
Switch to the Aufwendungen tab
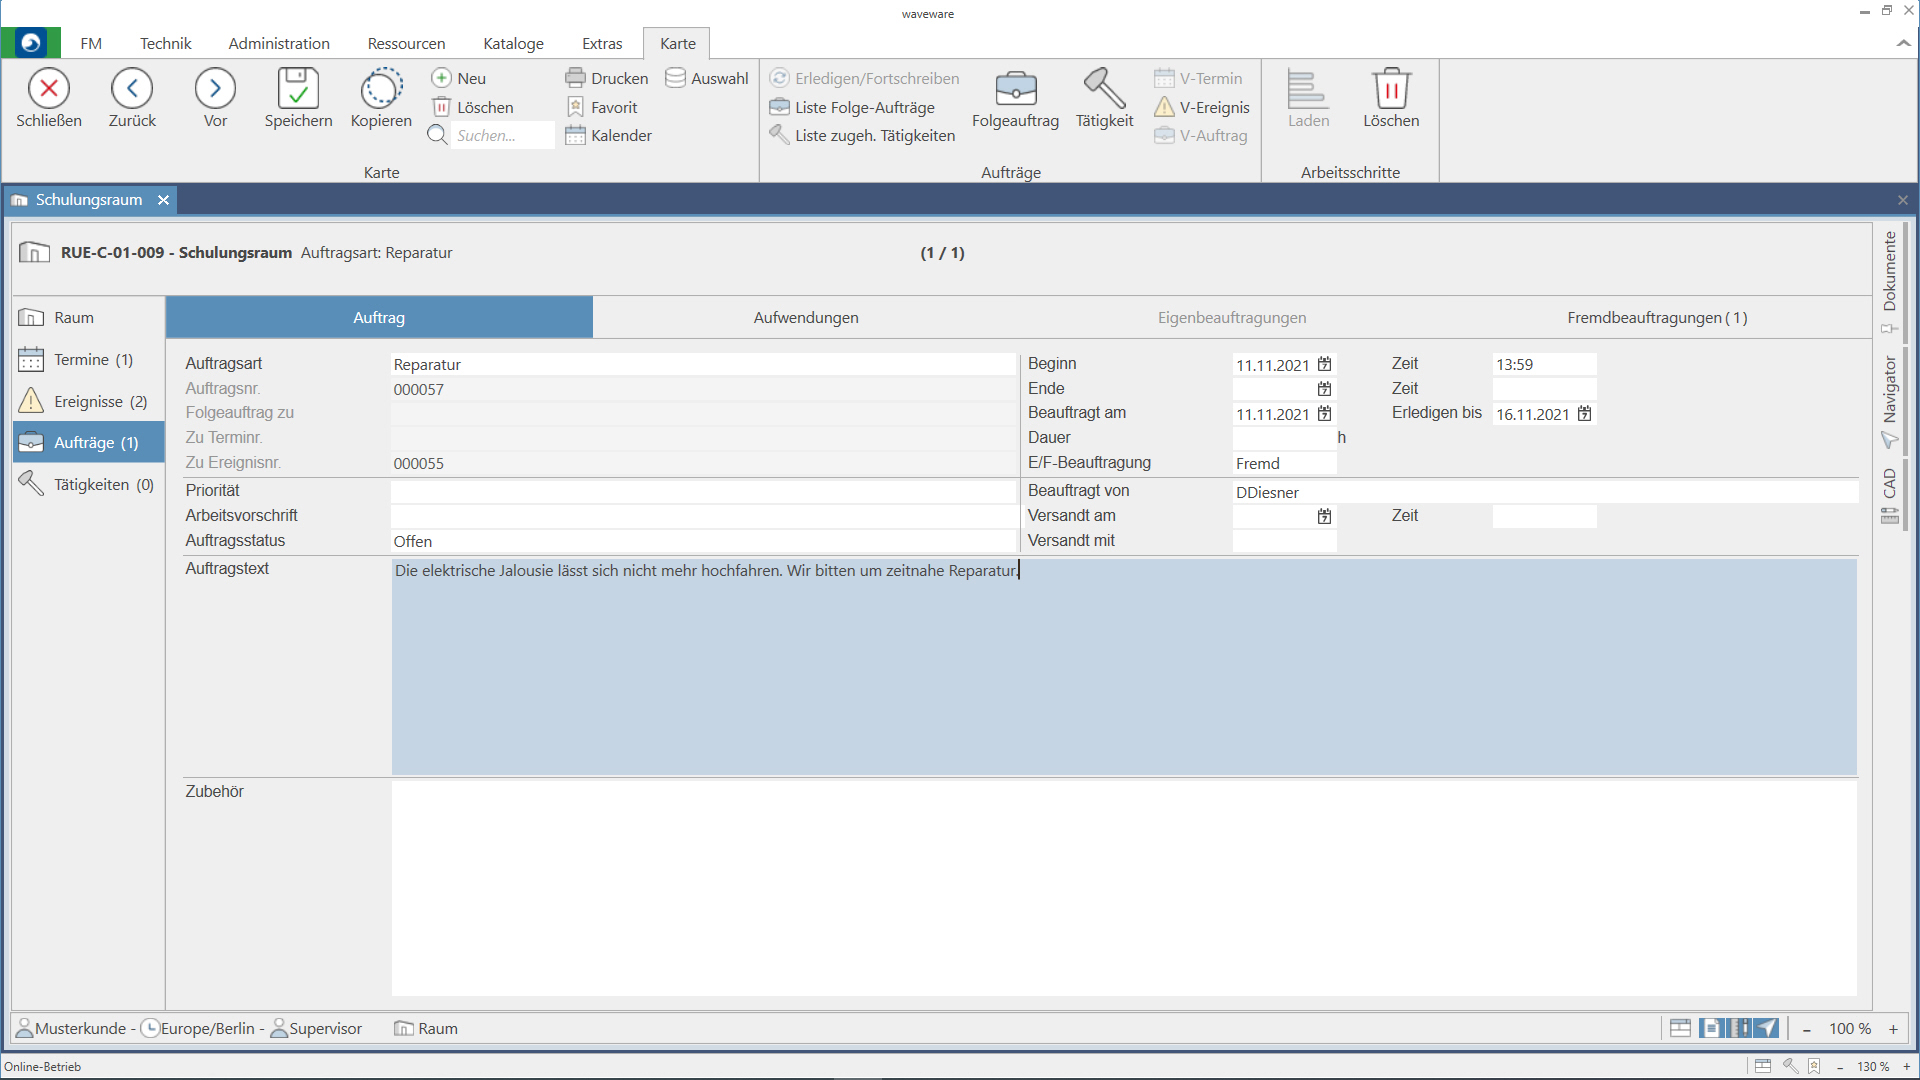[x=805, y=318]
